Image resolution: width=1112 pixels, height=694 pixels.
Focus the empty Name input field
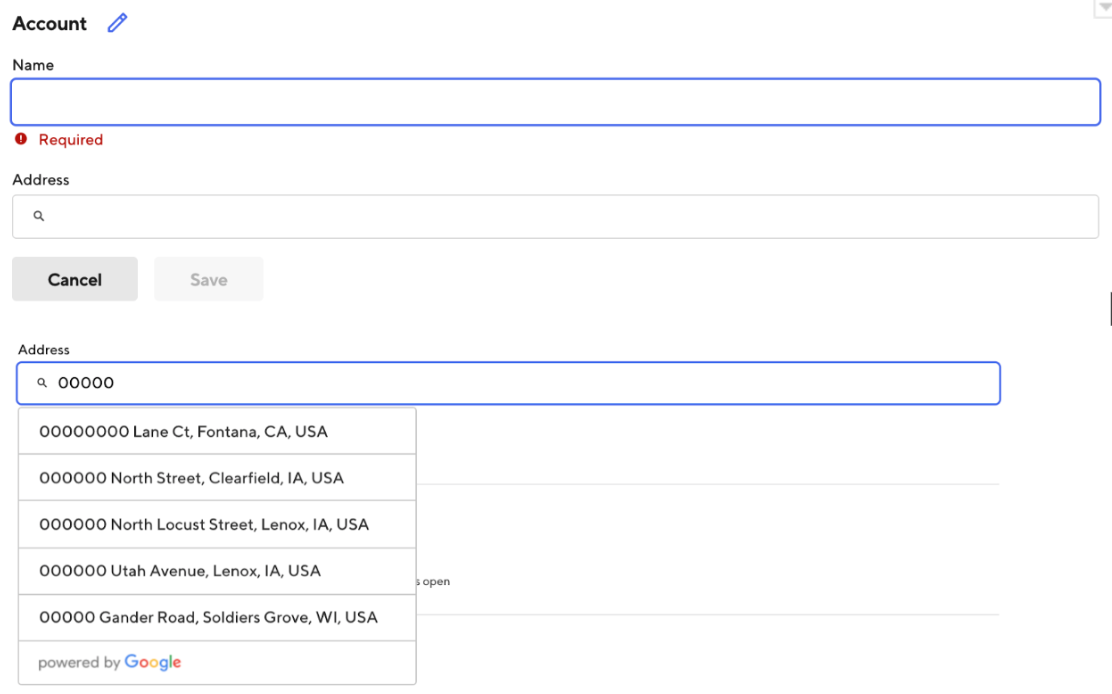[555, 102]
